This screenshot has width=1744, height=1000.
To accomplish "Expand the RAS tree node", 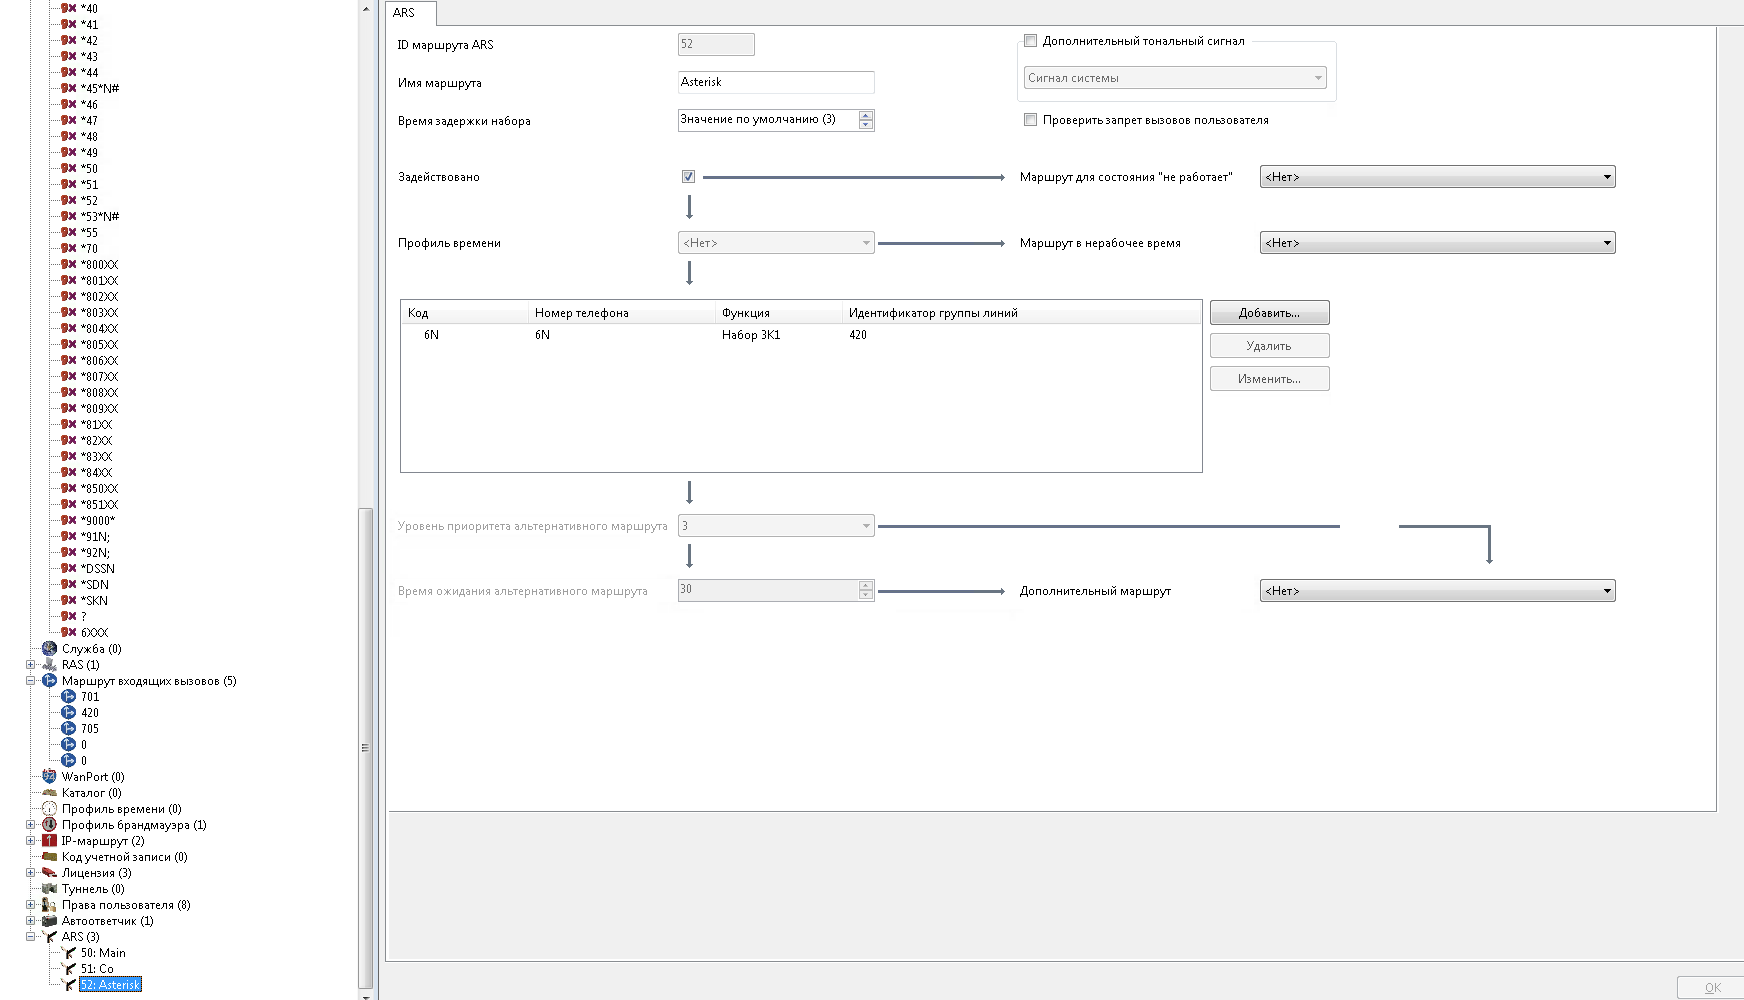I will 30,664.
